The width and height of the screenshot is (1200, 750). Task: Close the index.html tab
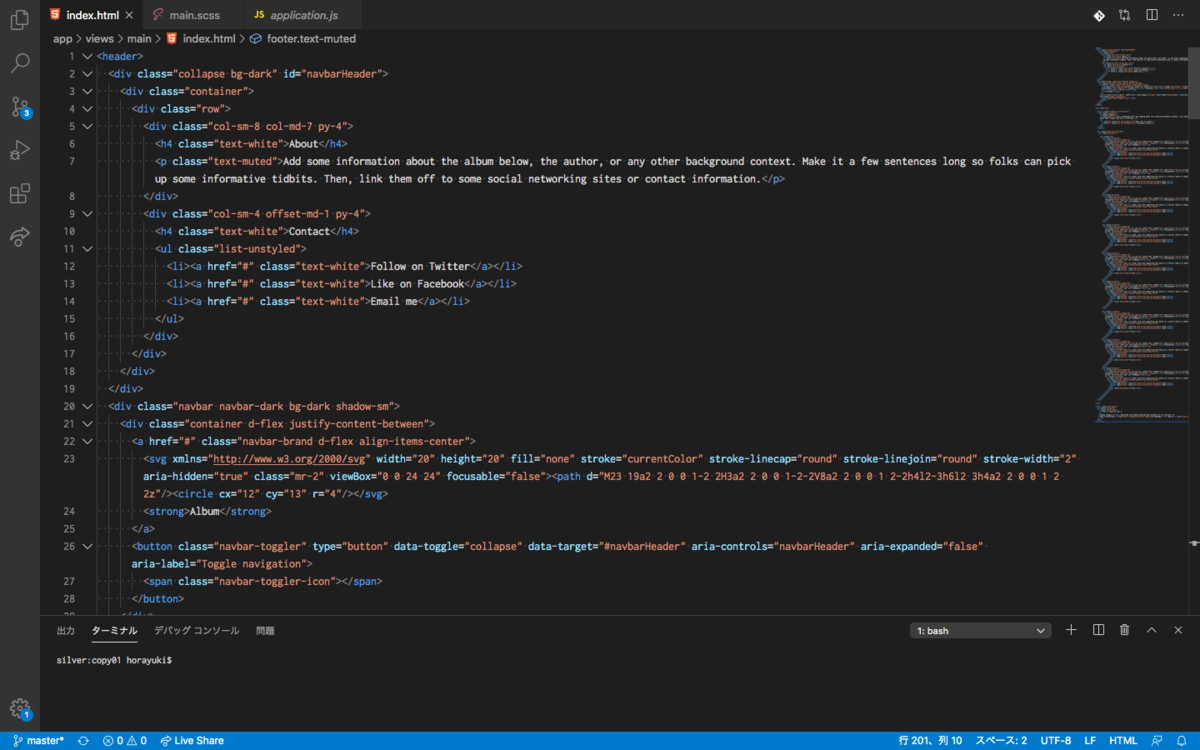pos(130,15)
